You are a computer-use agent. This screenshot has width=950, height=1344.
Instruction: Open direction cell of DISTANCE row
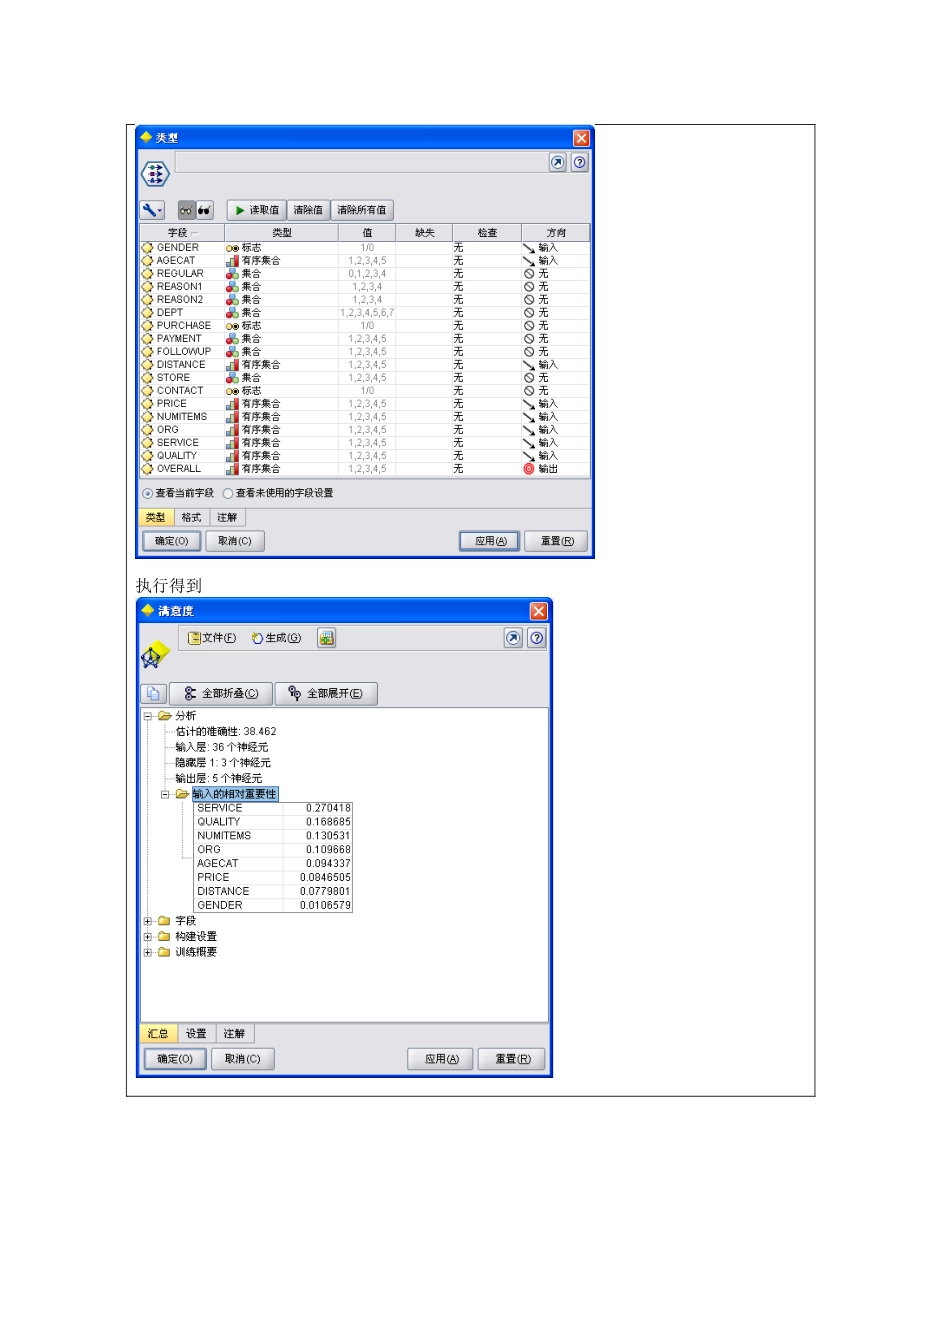tap(556, 364)
